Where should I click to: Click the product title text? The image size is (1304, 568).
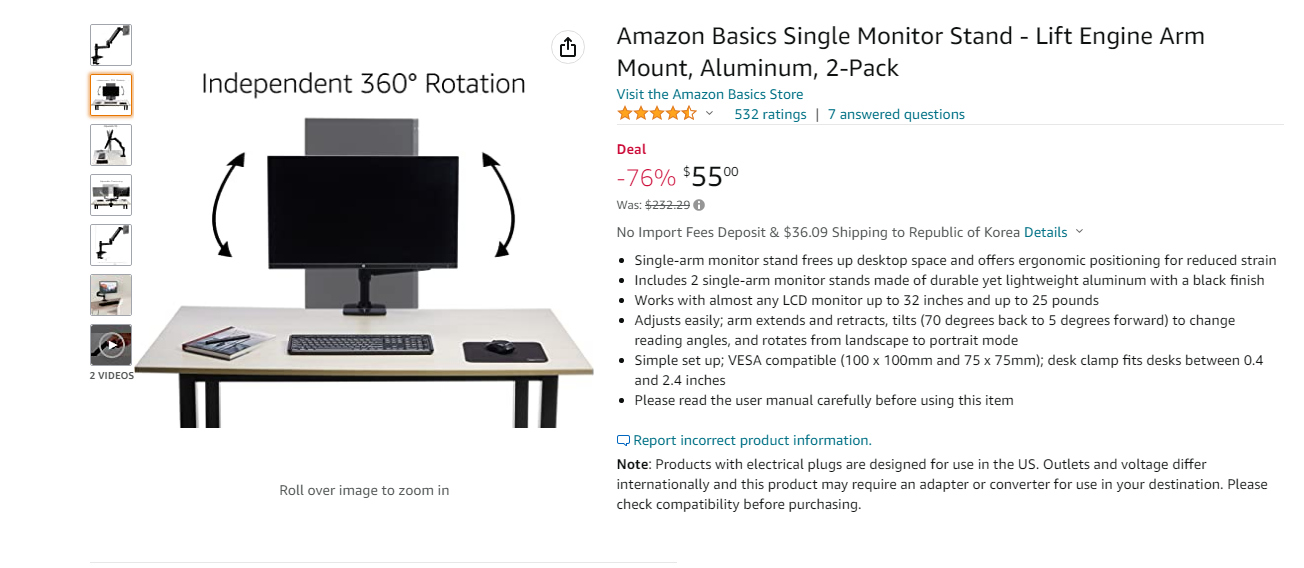coord(910,52)
